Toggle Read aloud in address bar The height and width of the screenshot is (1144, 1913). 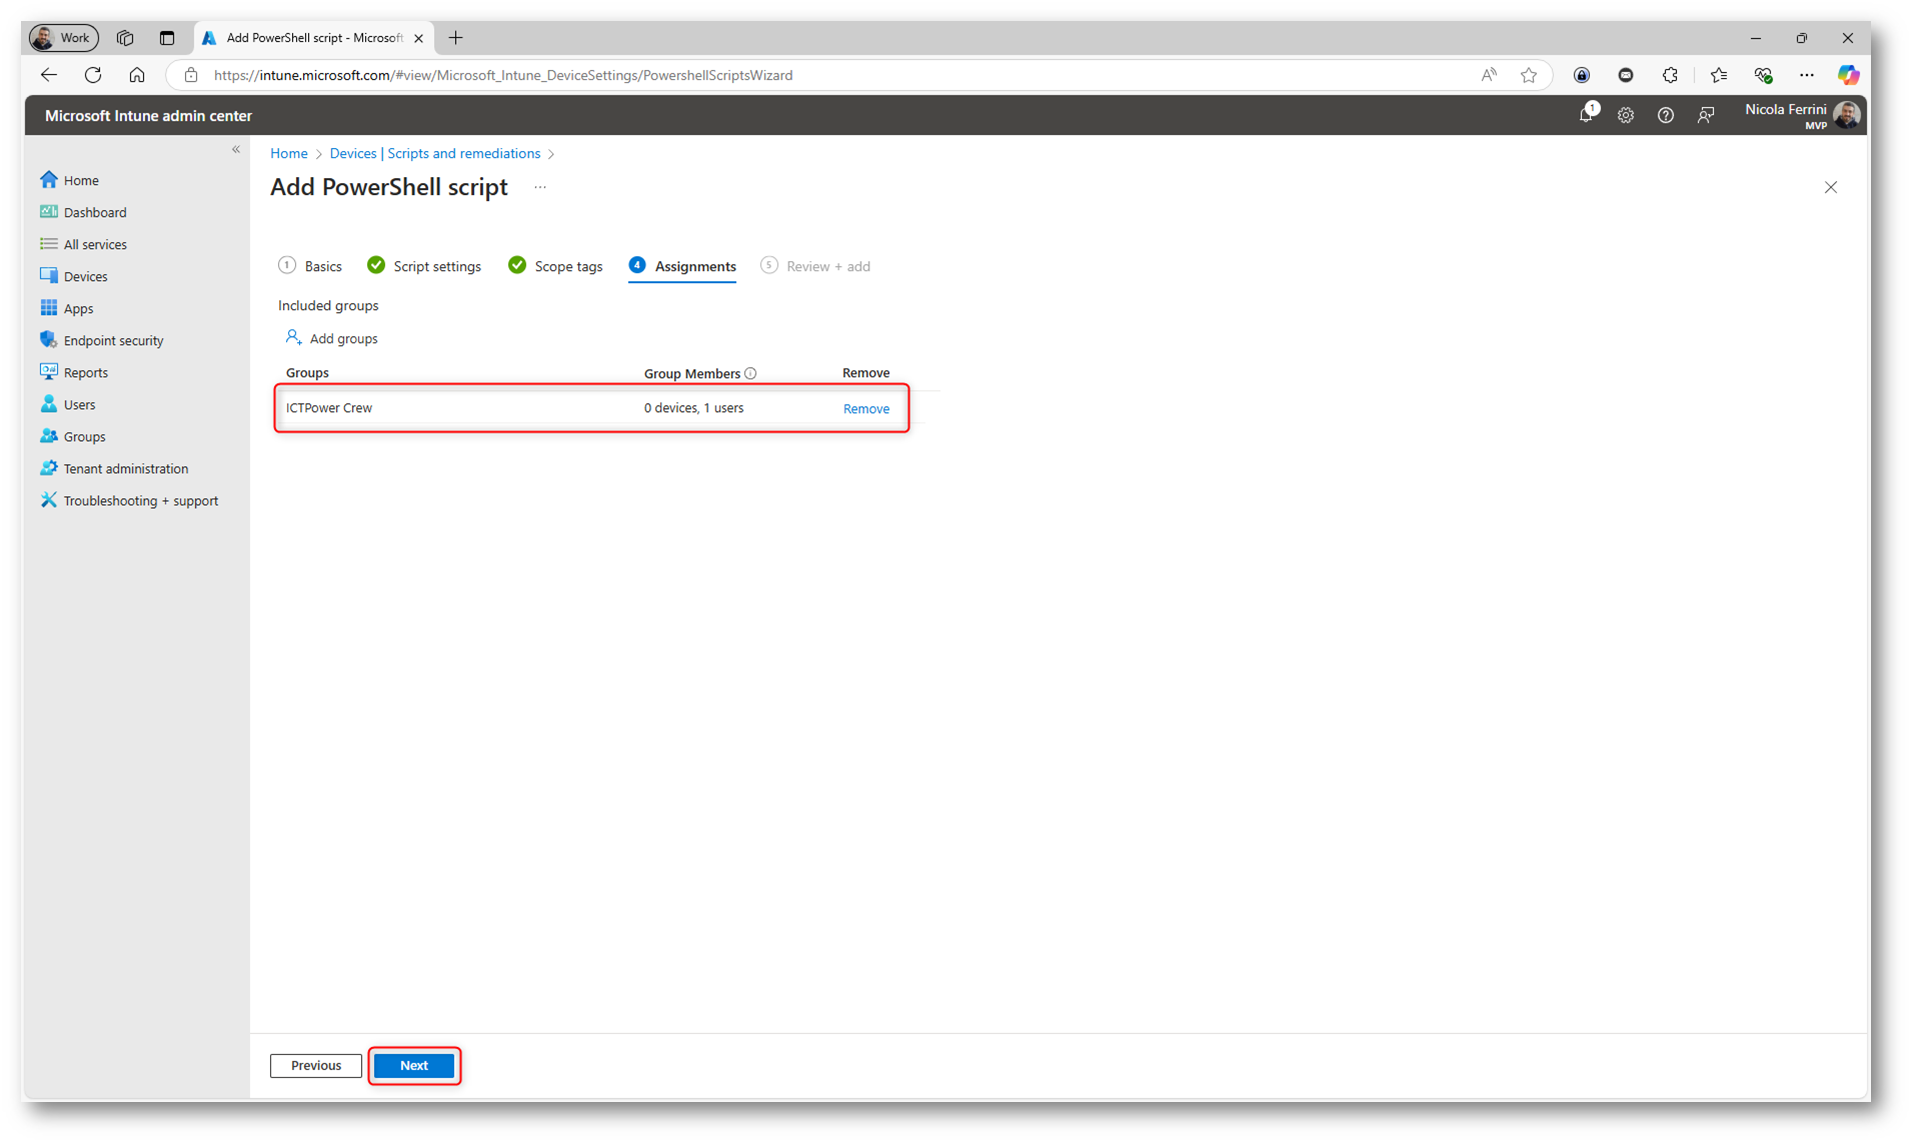point(1489,75)
